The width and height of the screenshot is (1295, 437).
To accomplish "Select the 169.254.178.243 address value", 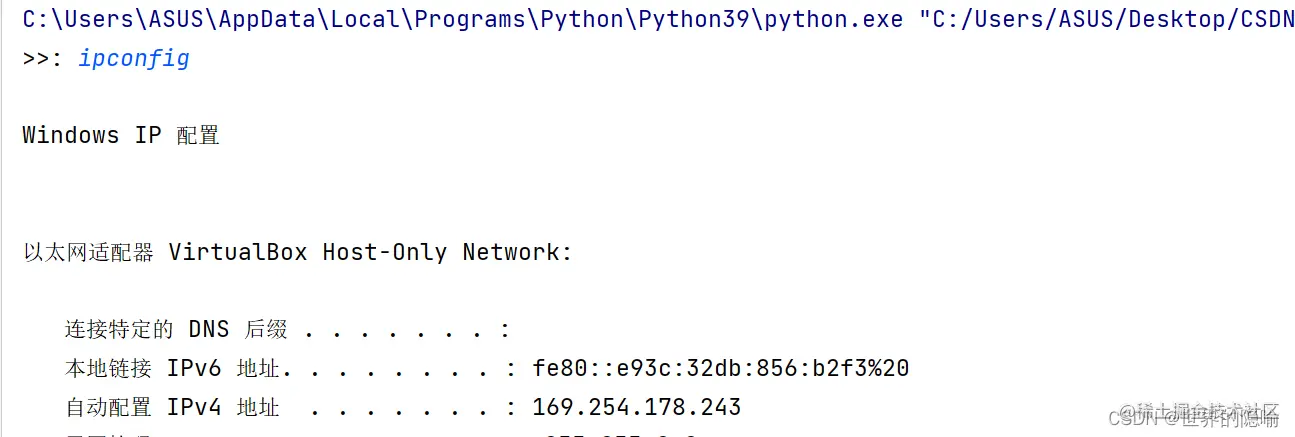I will tap(637, 407).
